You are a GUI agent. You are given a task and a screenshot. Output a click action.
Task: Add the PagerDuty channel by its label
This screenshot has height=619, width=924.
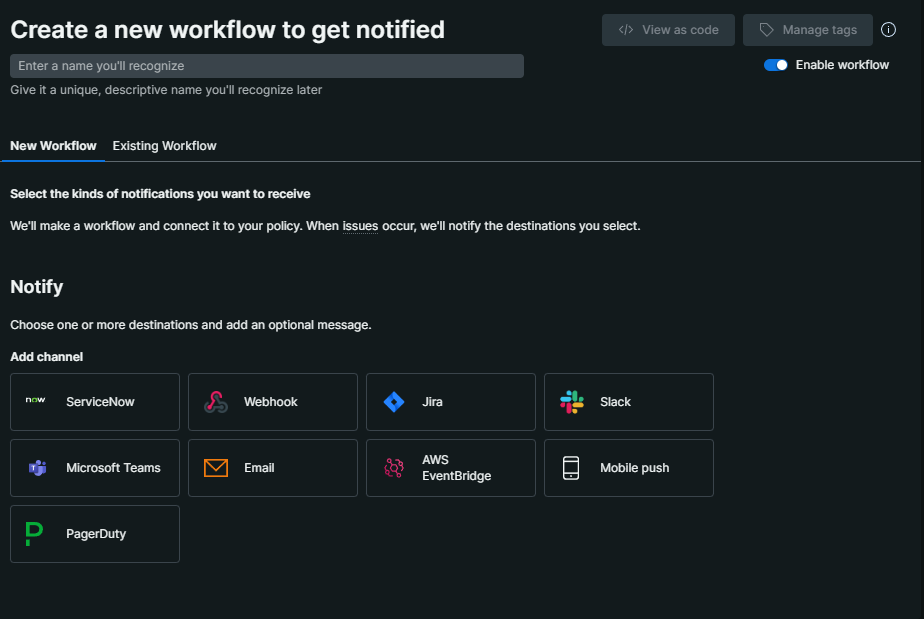tap(96, 534)
